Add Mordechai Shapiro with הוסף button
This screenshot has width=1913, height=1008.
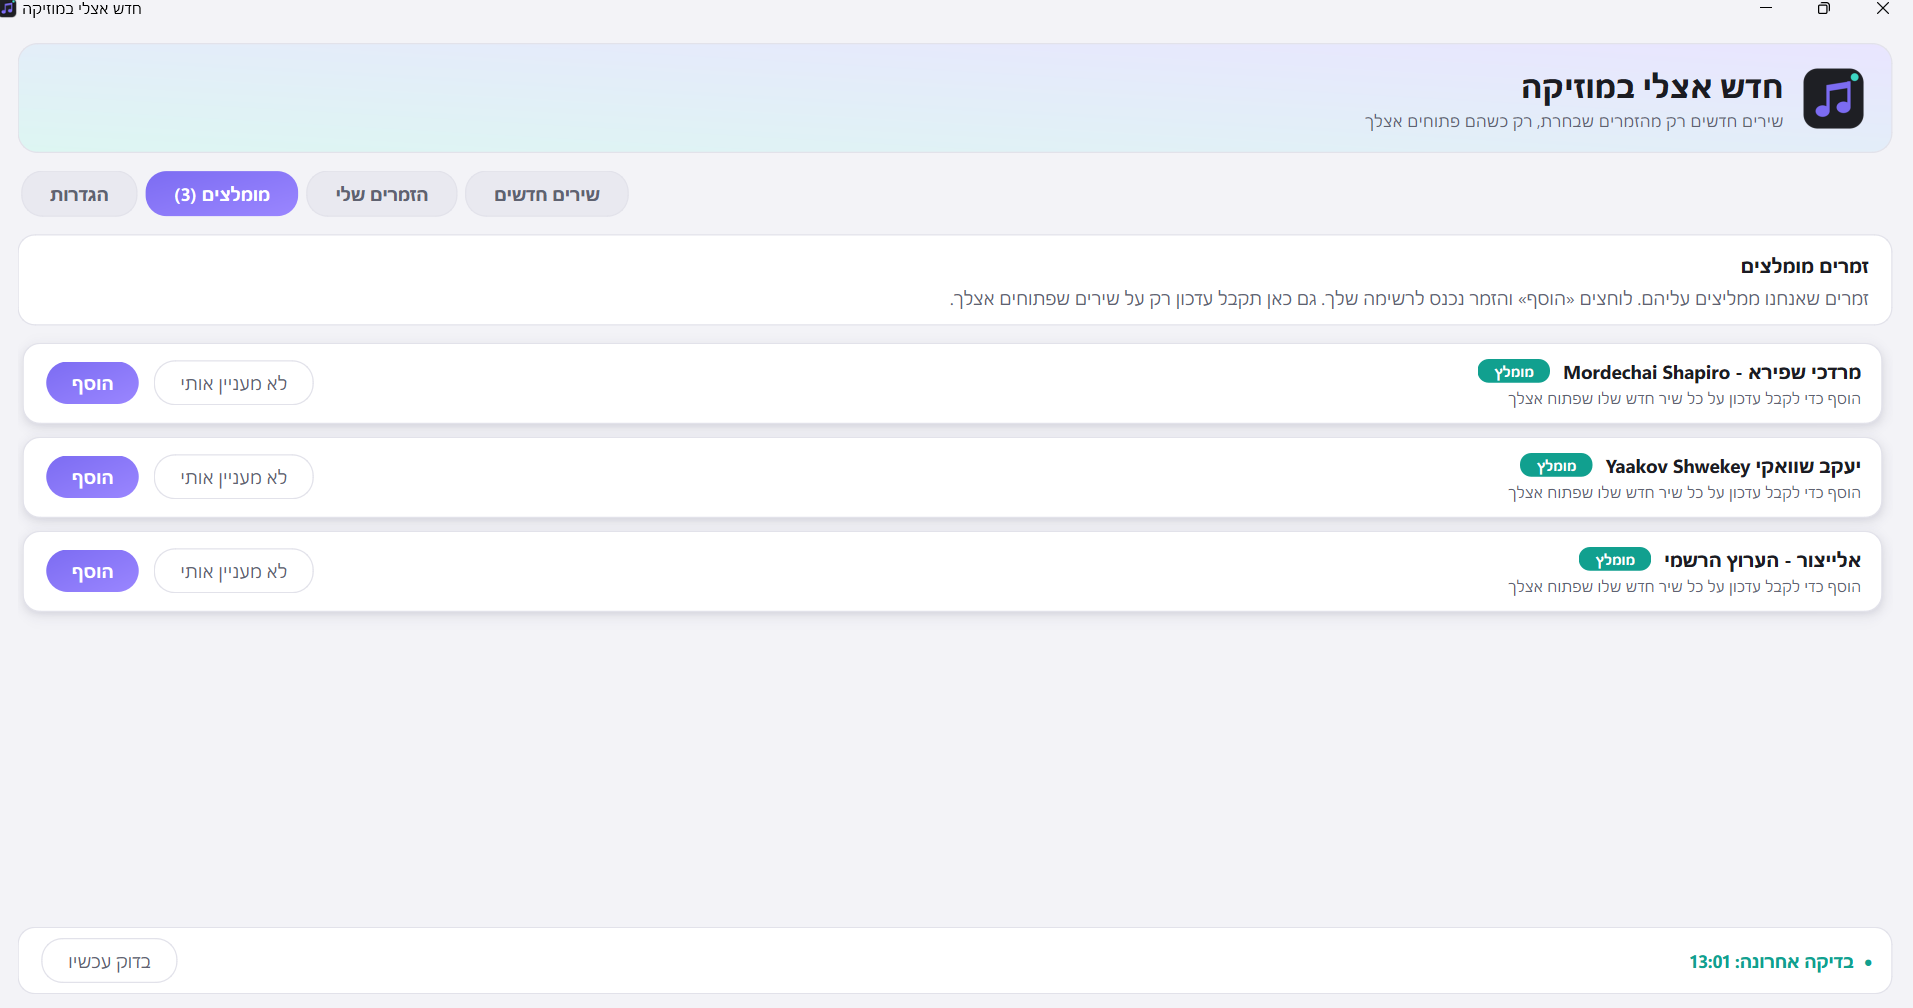tap(92, 383)
